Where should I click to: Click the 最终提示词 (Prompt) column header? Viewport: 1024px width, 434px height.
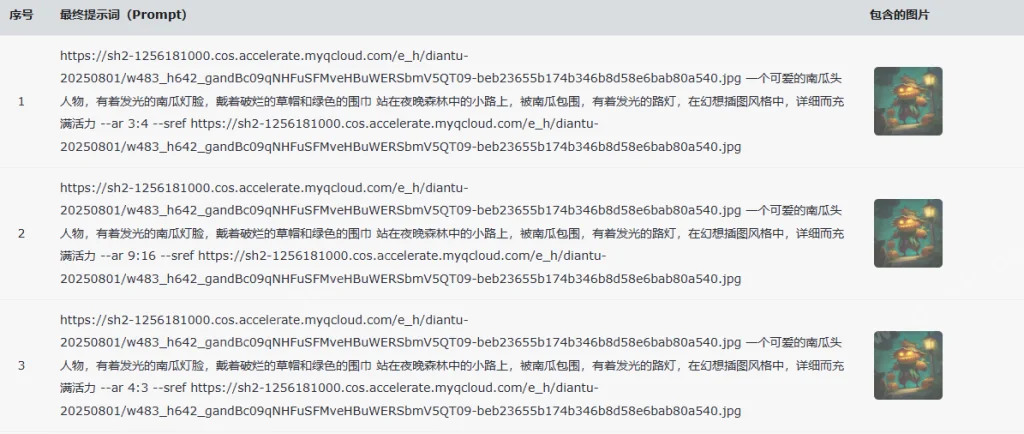(x=123, y=15)
